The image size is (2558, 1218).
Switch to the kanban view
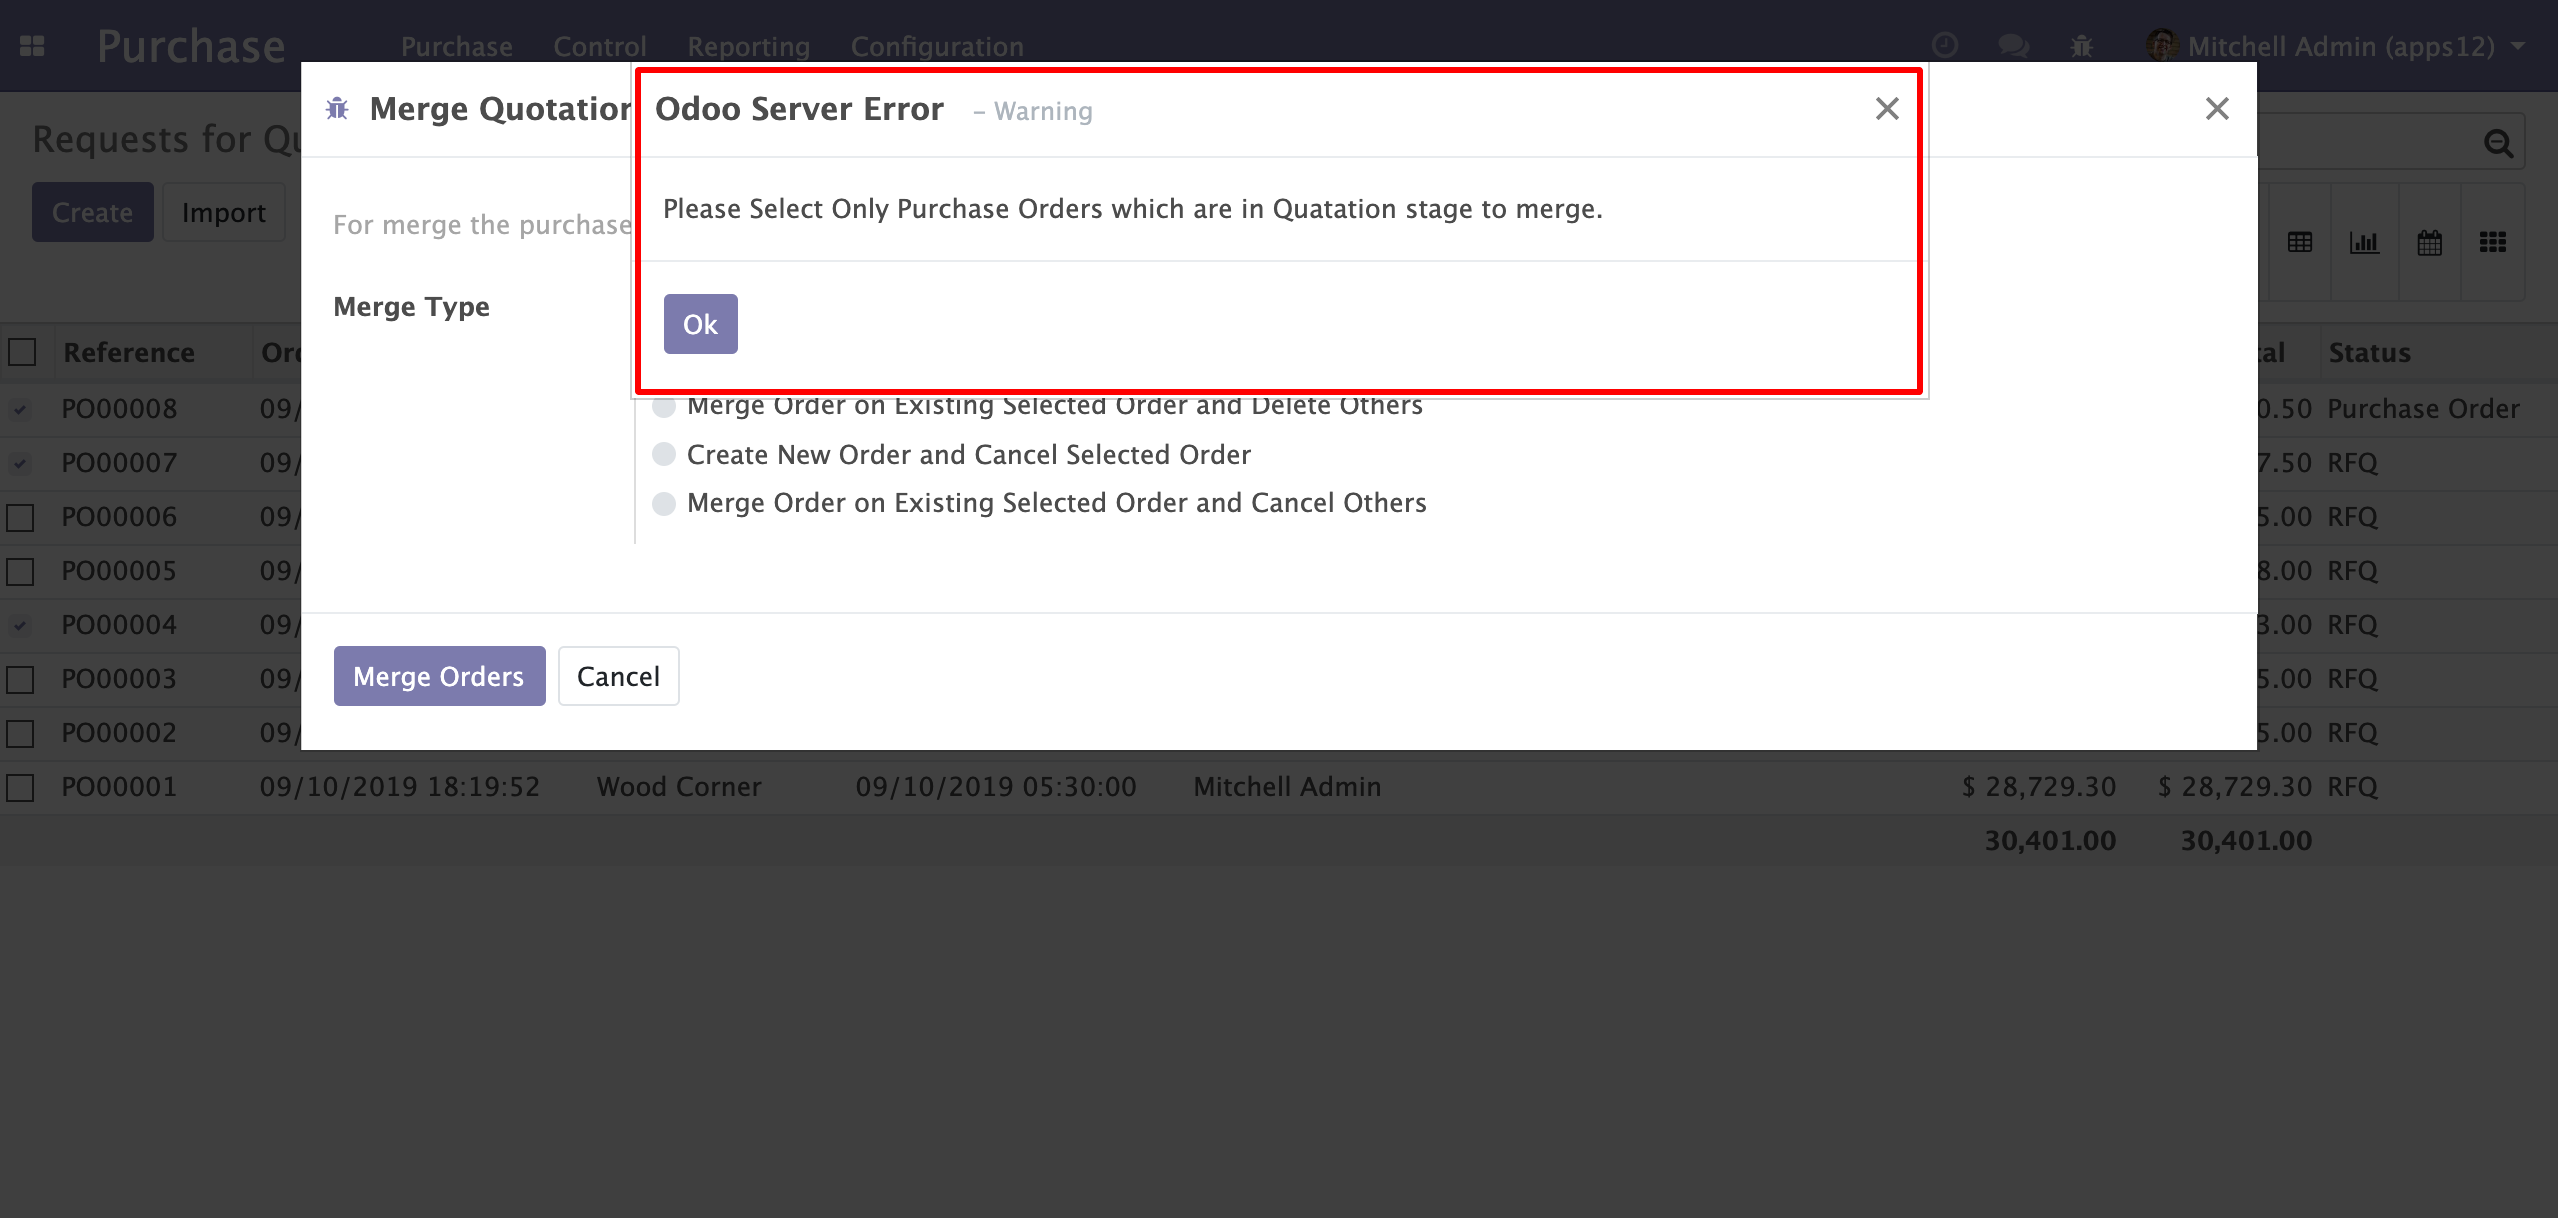pyautogui.click(x=2493, y=242)
